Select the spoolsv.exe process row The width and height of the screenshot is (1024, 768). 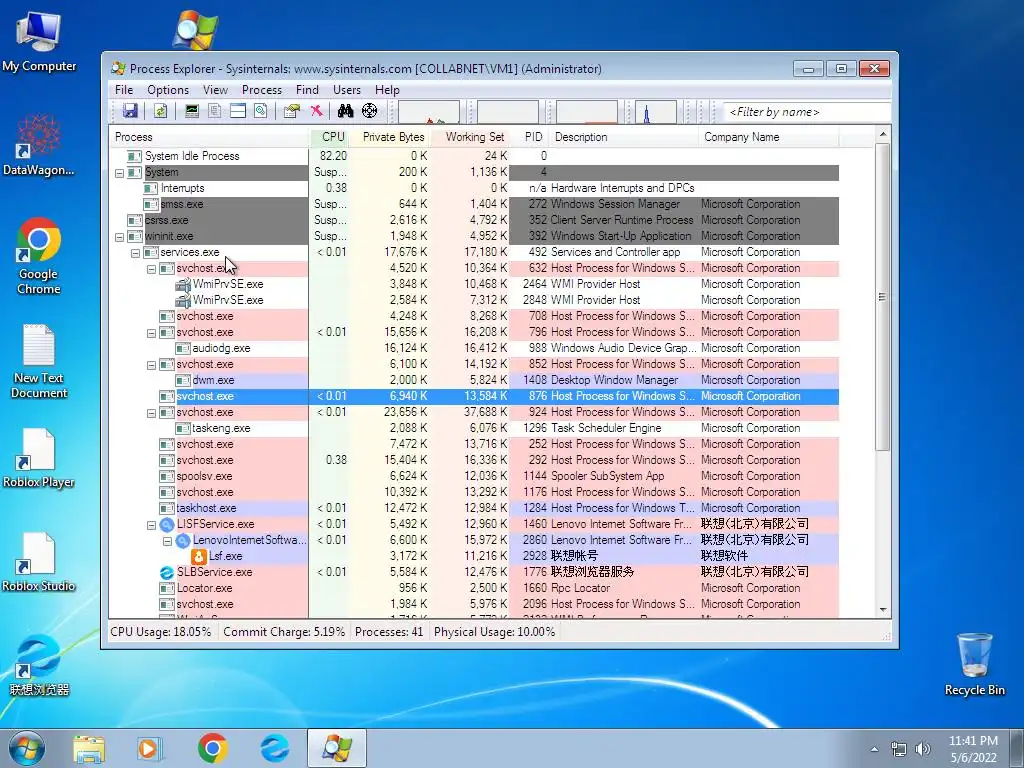click(473, 476)
